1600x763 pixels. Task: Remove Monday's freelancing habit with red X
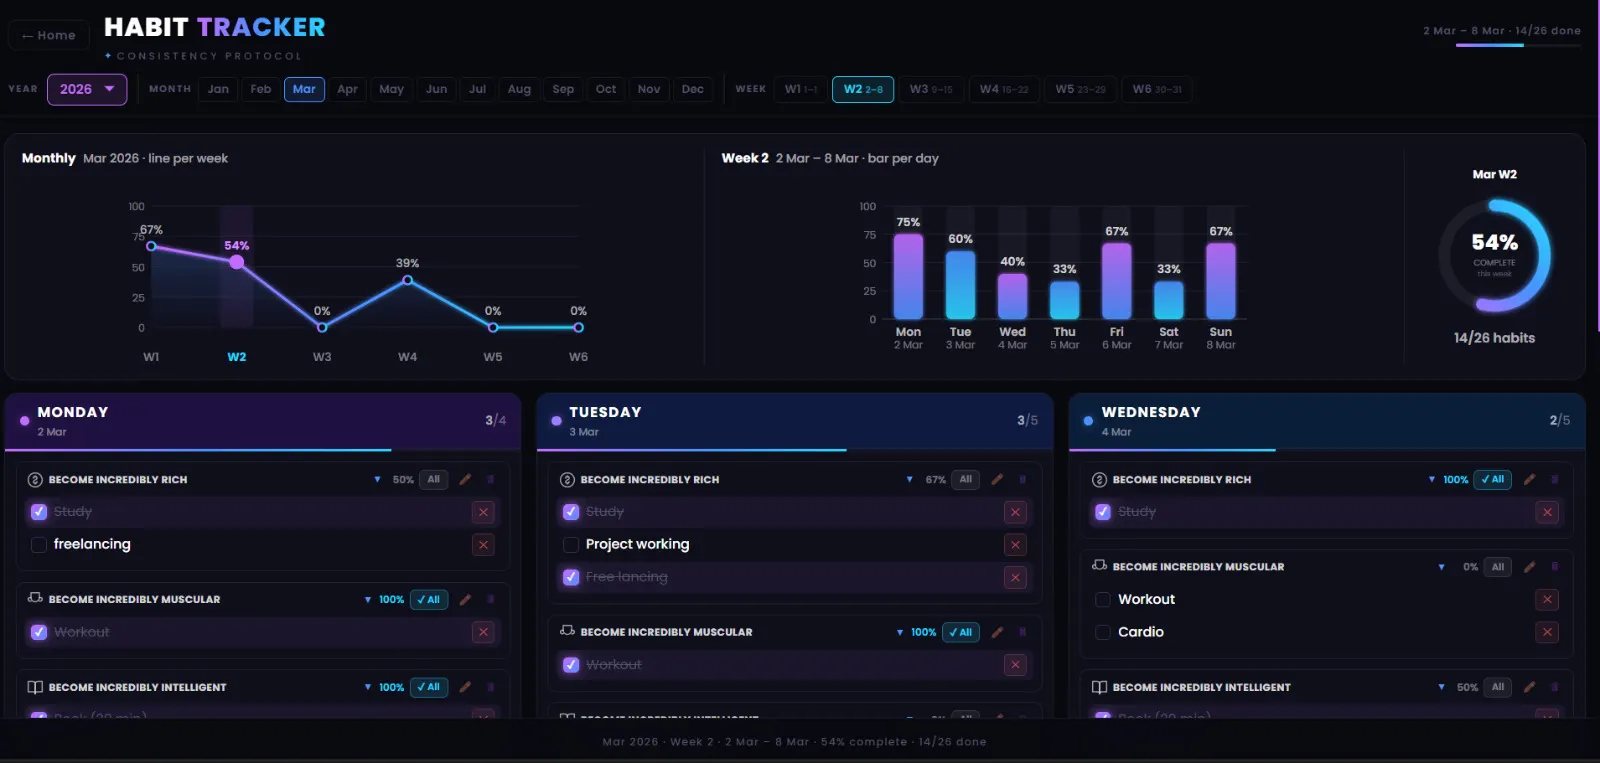point(483,545)
